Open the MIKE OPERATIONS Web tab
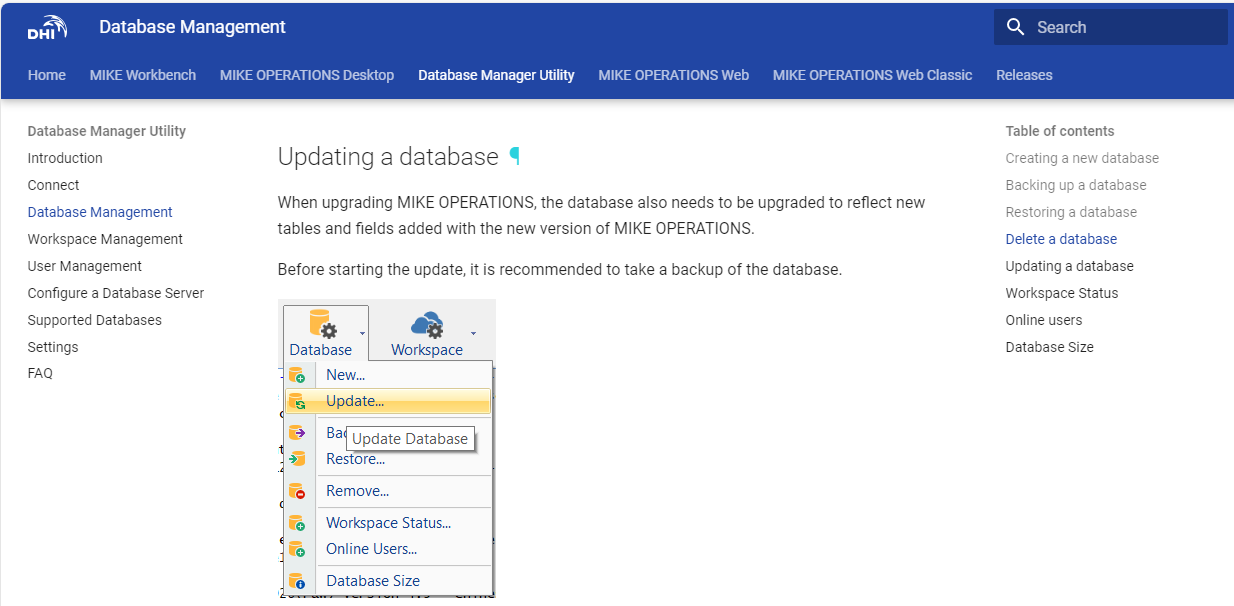 pos(674,75)
